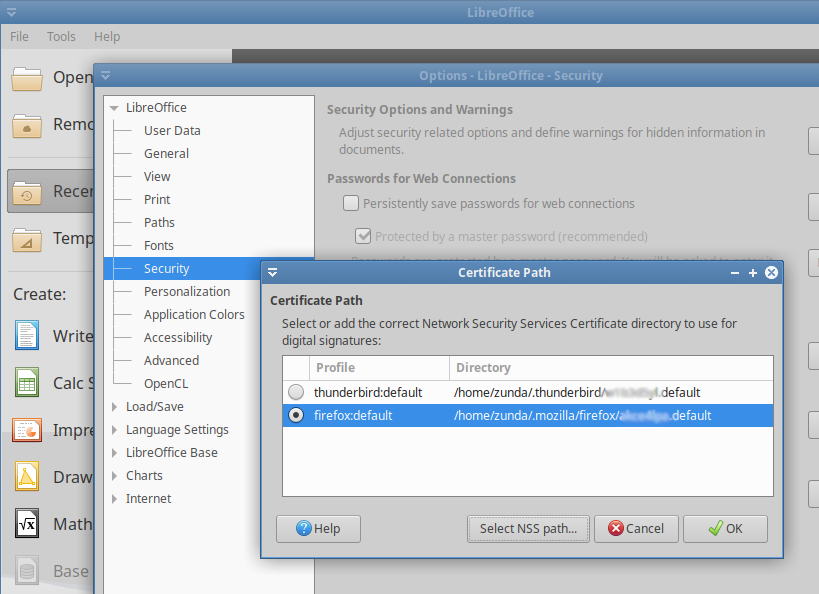The height and width of the screenshot is (594, 819).
Task: Open the Help menu
Action: click(x=107, y=37)
